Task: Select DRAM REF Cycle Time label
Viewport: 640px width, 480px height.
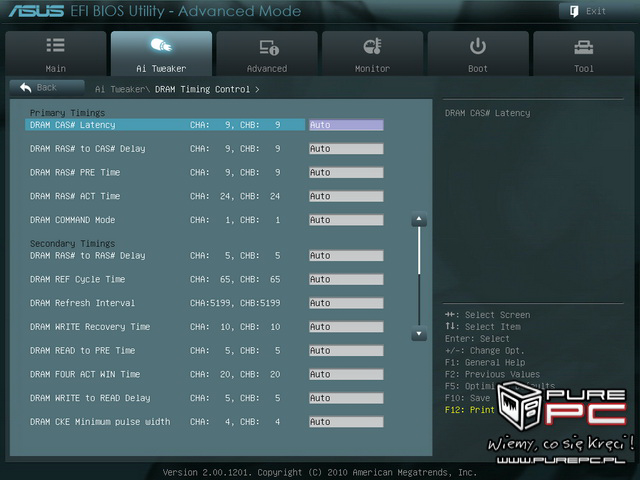Action: pos(78,279)
